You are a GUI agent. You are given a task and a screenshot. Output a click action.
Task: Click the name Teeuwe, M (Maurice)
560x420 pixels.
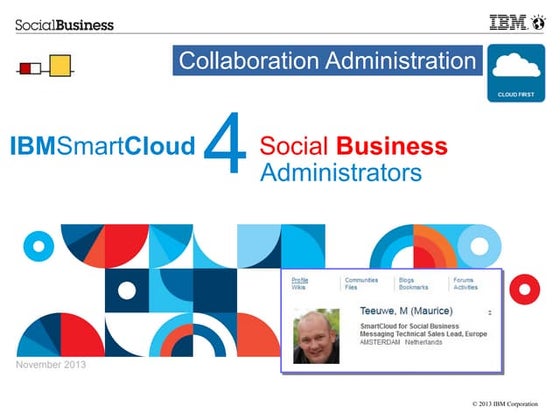pyautogui.click(x=406, y=311)
